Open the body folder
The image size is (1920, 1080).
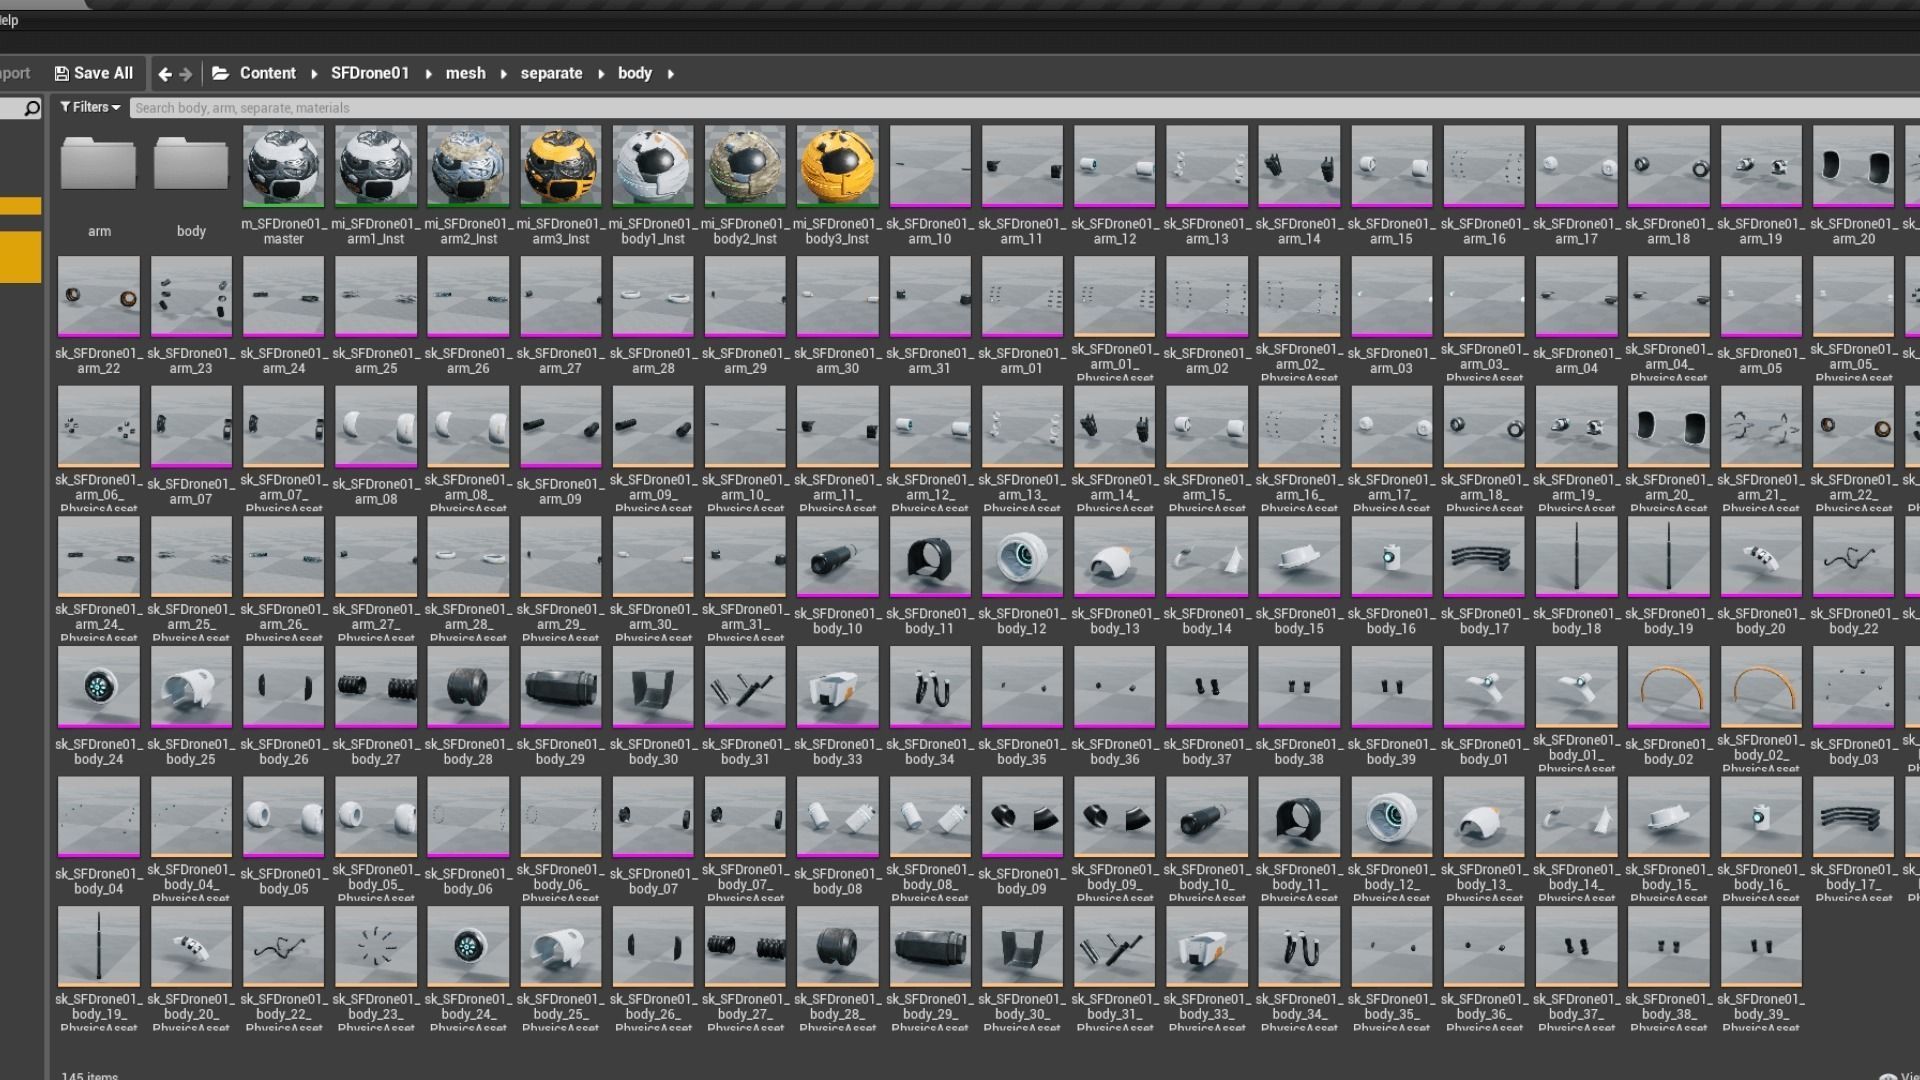[191, 166]
